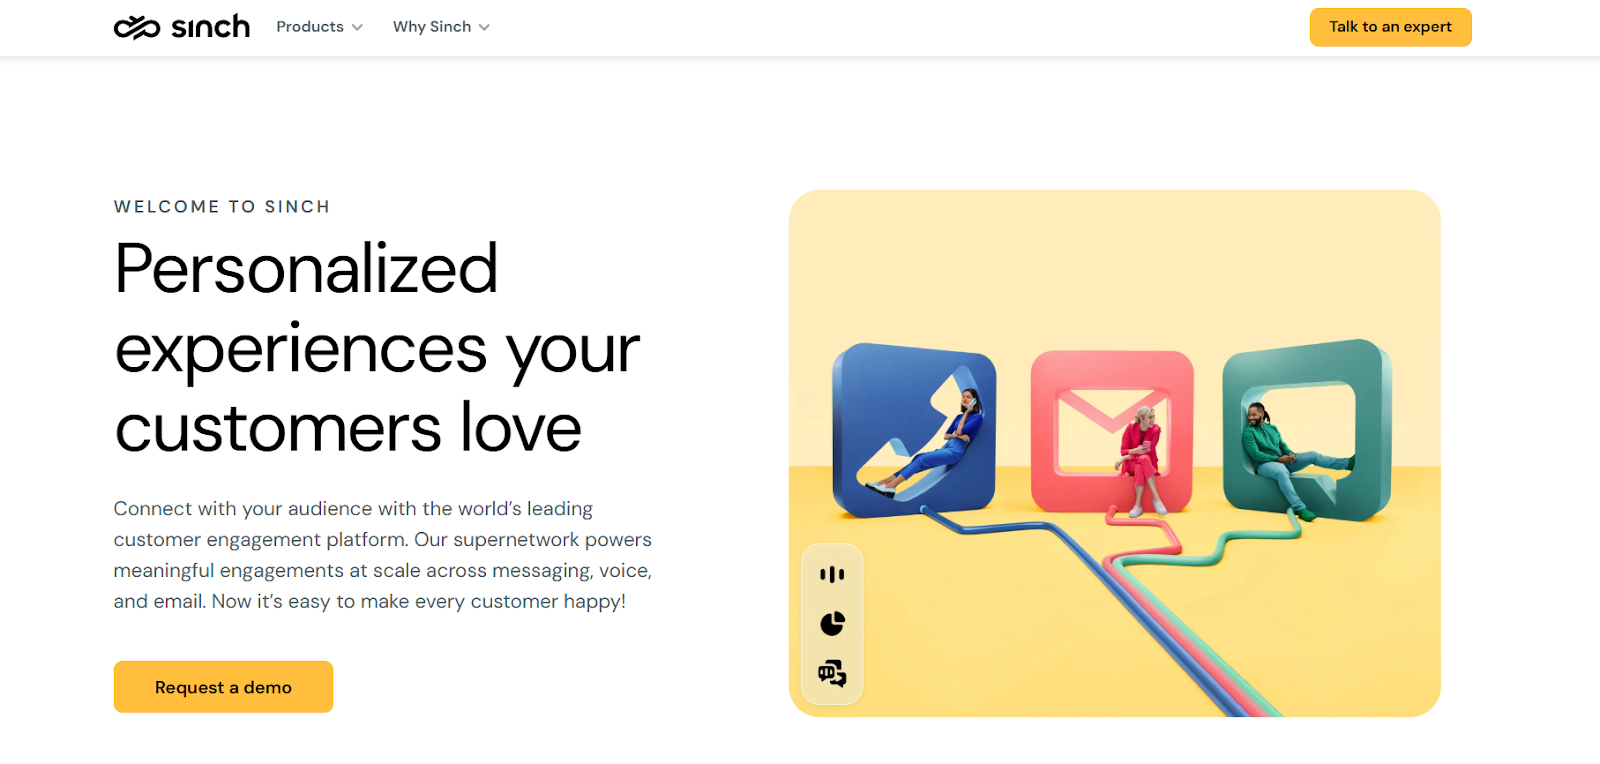Viewport: 1600px width, 764px height.
Task: Click the chat bubbles messaging icon
Action: tap(832, 673)
